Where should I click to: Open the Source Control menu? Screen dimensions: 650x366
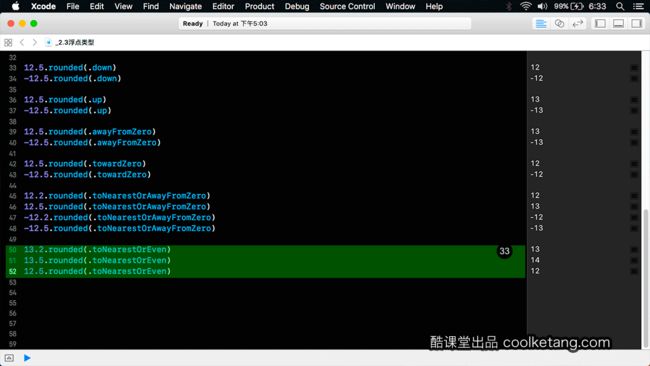click(347, 6)
